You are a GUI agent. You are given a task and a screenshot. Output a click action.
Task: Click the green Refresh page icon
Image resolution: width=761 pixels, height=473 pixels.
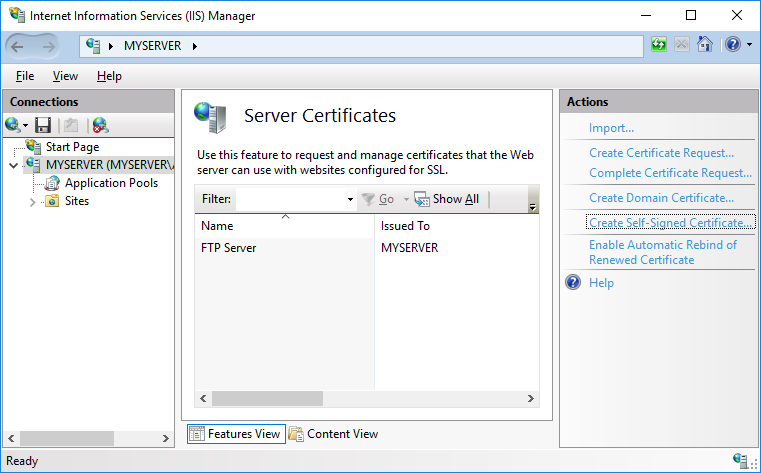(x=658, y=45)
